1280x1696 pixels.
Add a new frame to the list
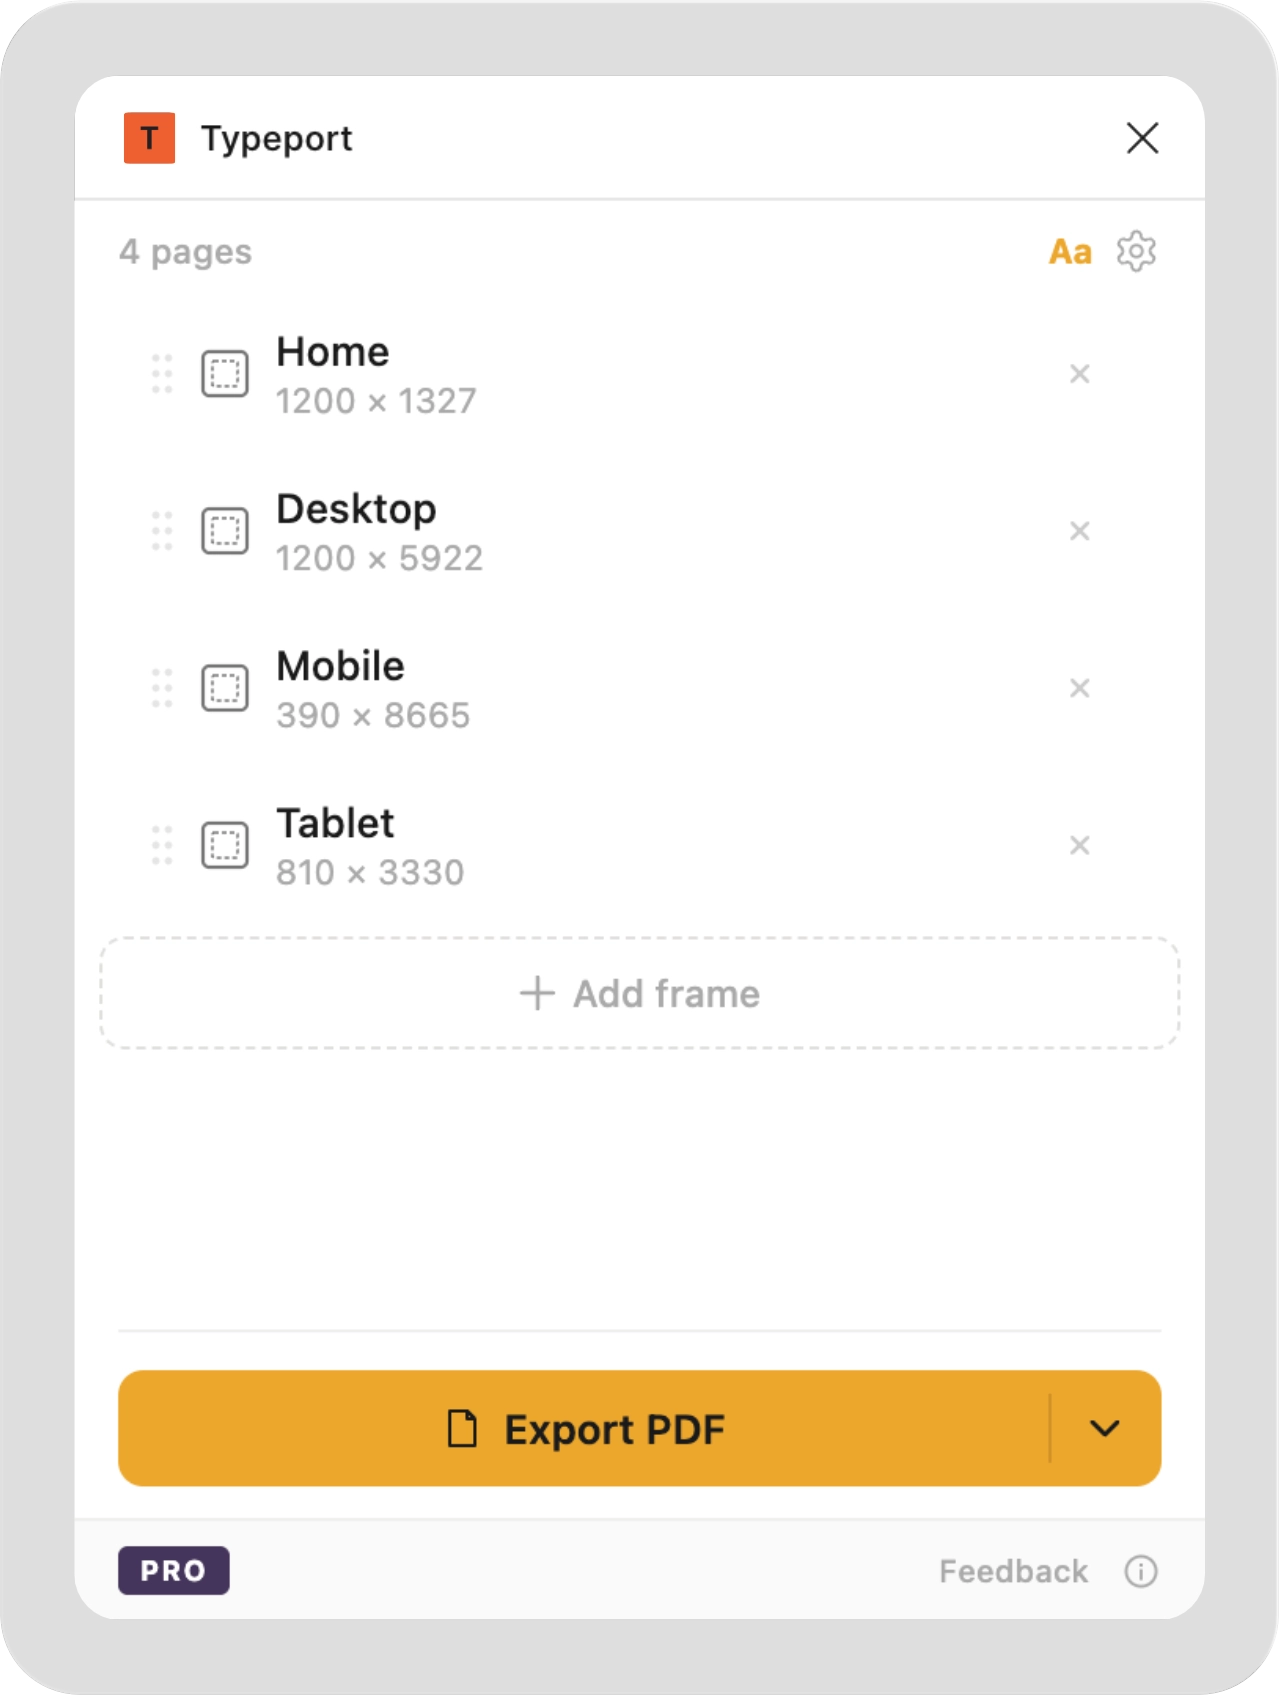pyautogui.click(x=639, y=992)
